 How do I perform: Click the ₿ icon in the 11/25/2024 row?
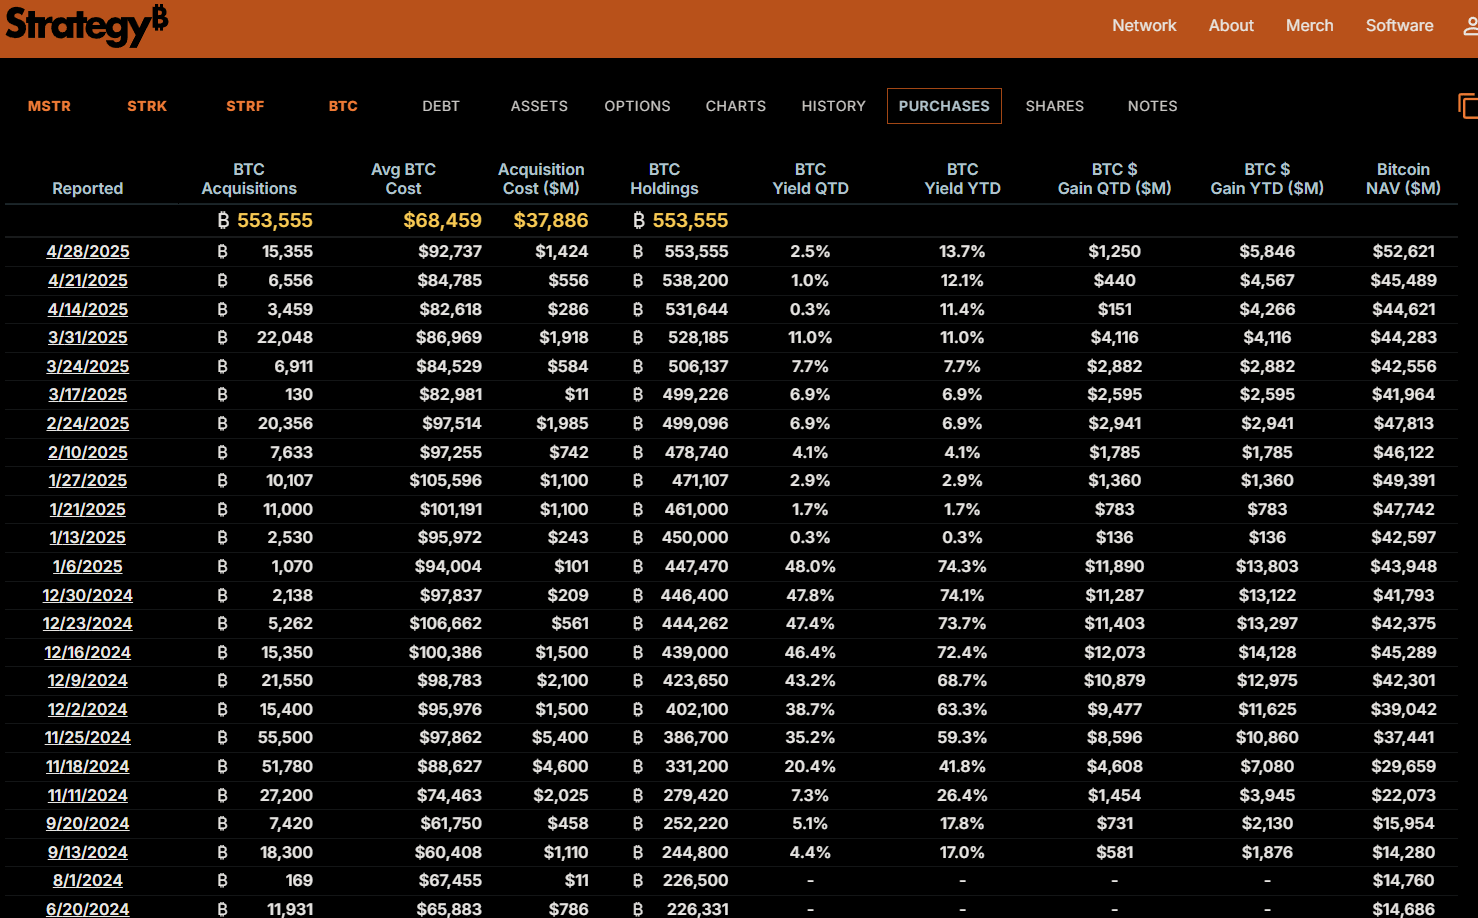tap(223, 738)
